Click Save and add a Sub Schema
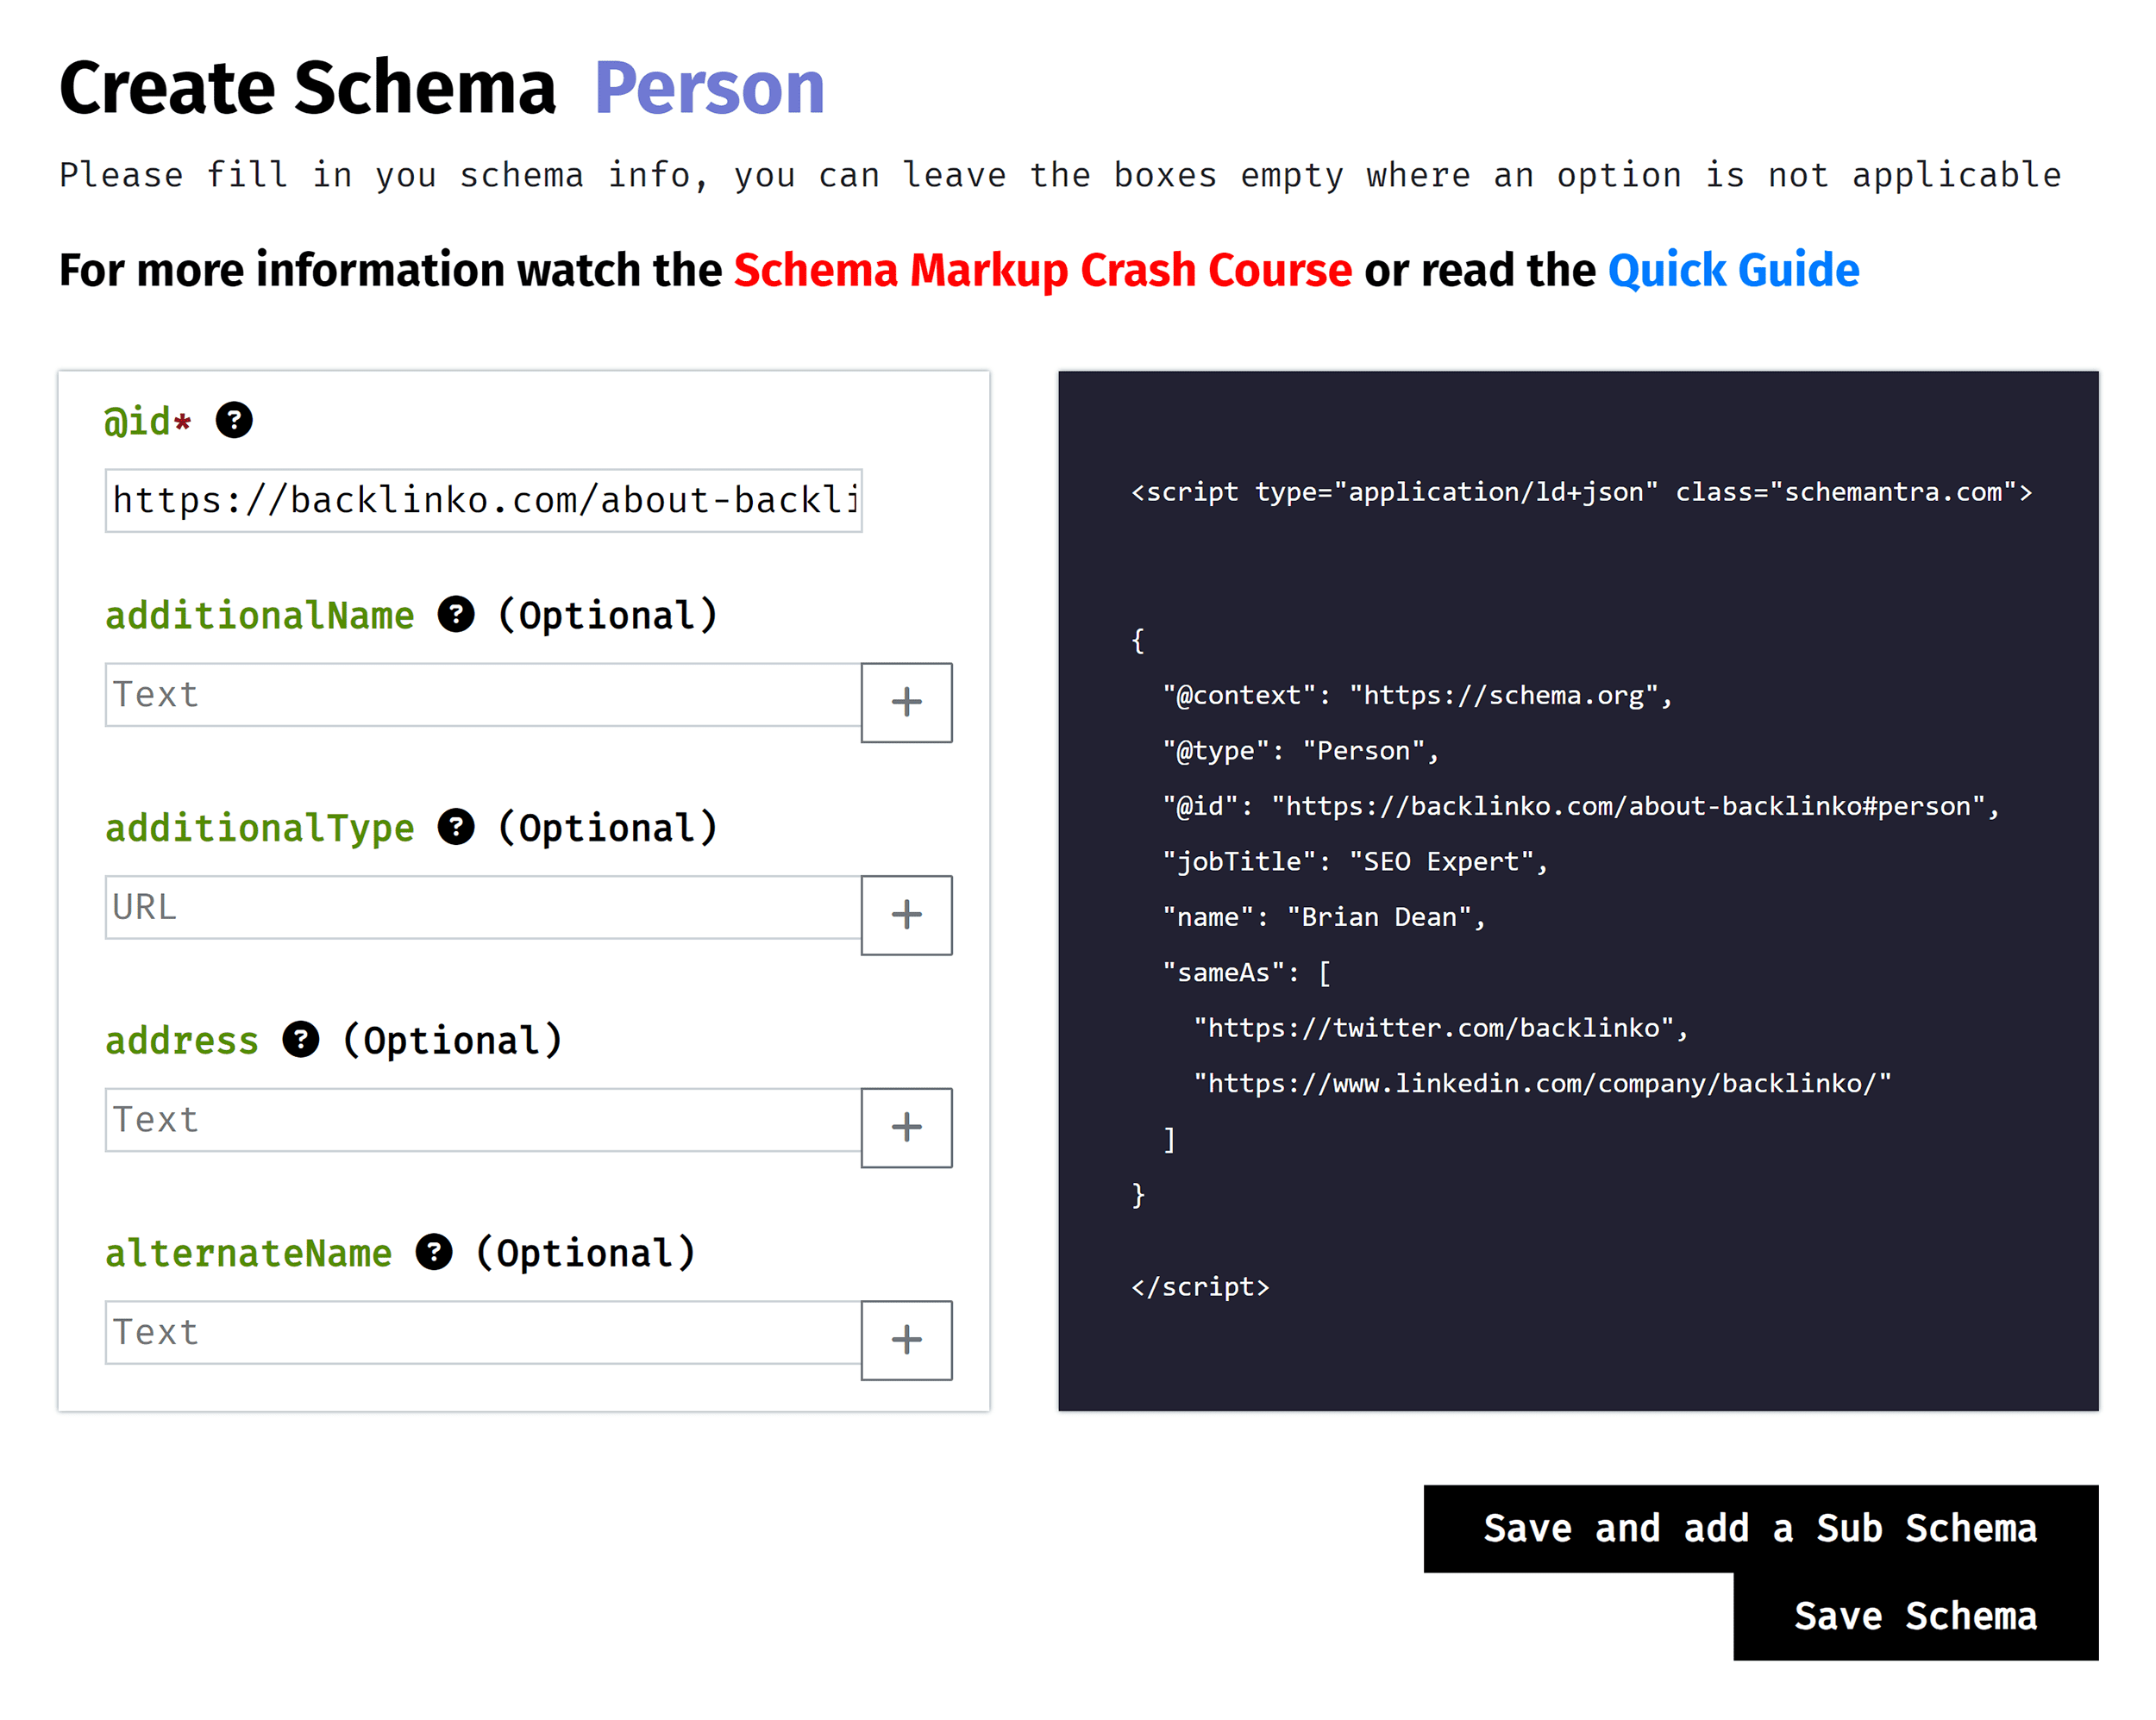 [x=1760, y=1528]
